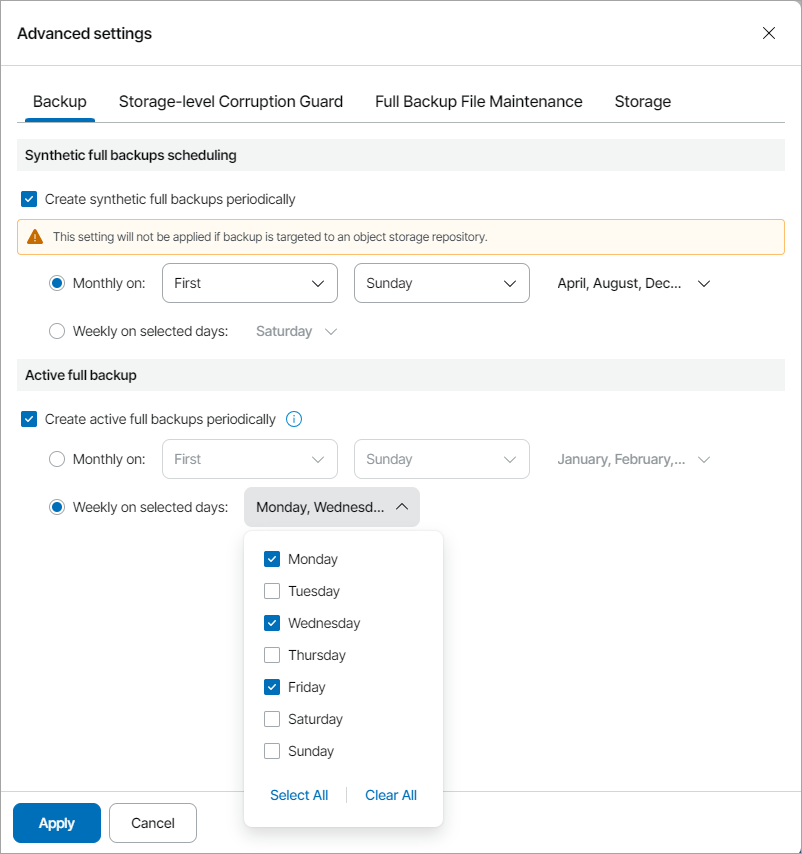Check the Tuesday option
Image resolution: width=802 pixels, height=854 pixels.
pyautogui.click(x=272, y=591)
